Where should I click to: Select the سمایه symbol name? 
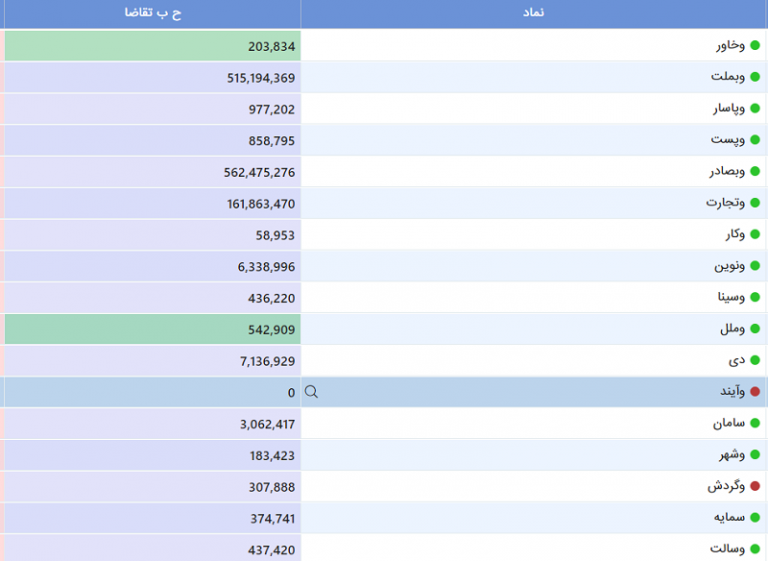click(729, 517)
